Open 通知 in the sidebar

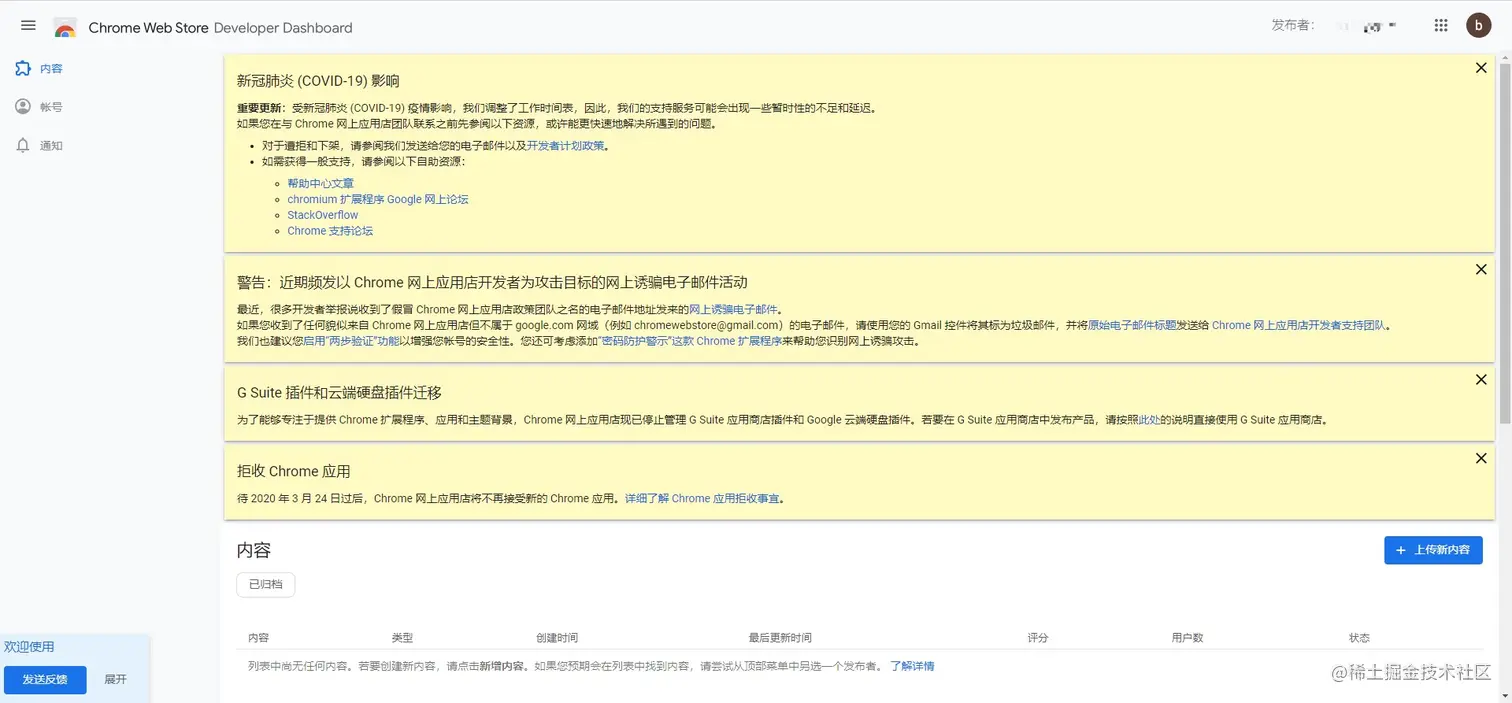click(x=51, y=146)
